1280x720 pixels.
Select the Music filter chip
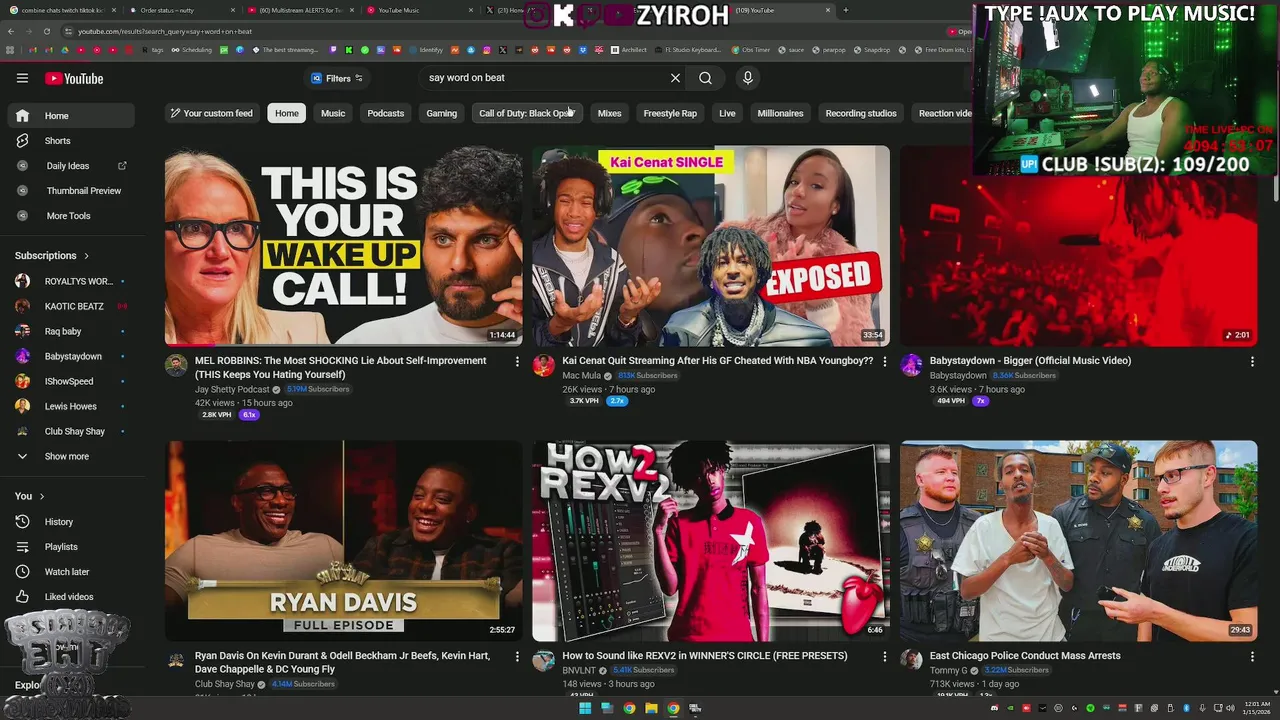pyautogui.click(x=333, y=113)
